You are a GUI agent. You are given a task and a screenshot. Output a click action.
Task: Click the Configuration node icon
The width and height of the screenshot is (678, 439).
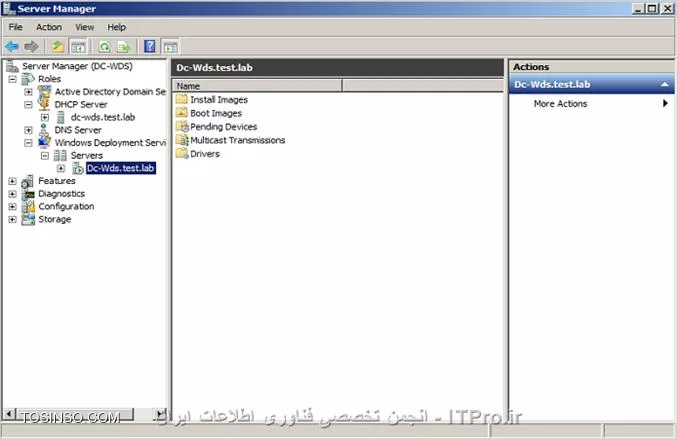point(28,206)
